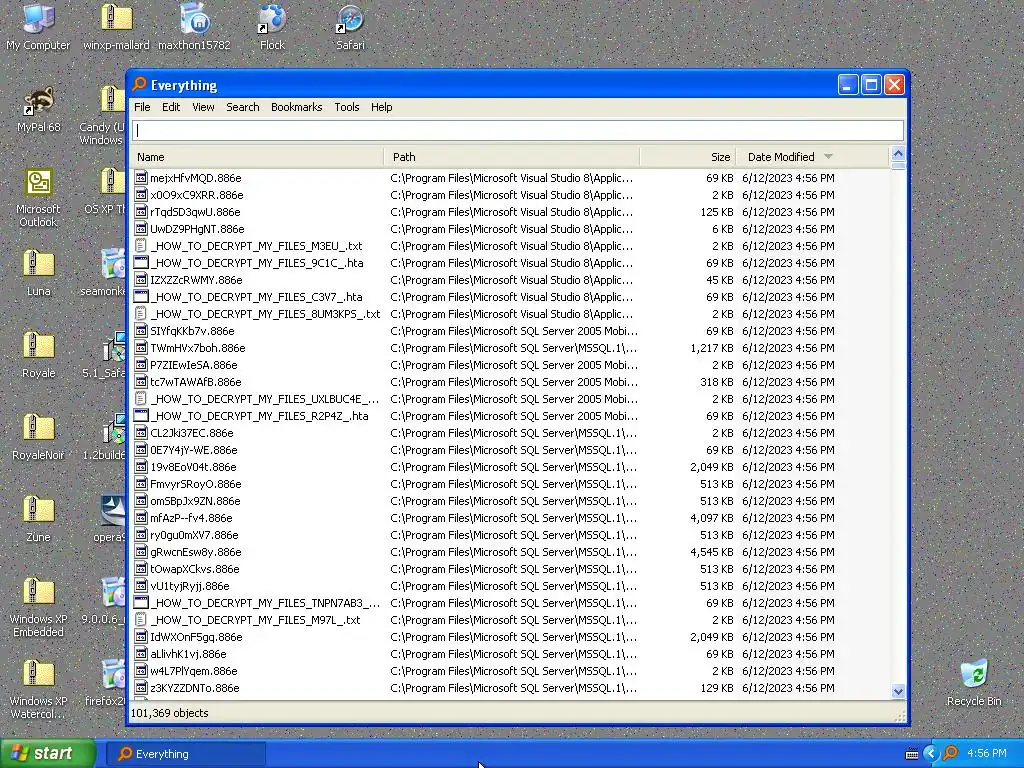Click Everything taskbar button
Screen dimensions: 1024x768
coord(186,754)
